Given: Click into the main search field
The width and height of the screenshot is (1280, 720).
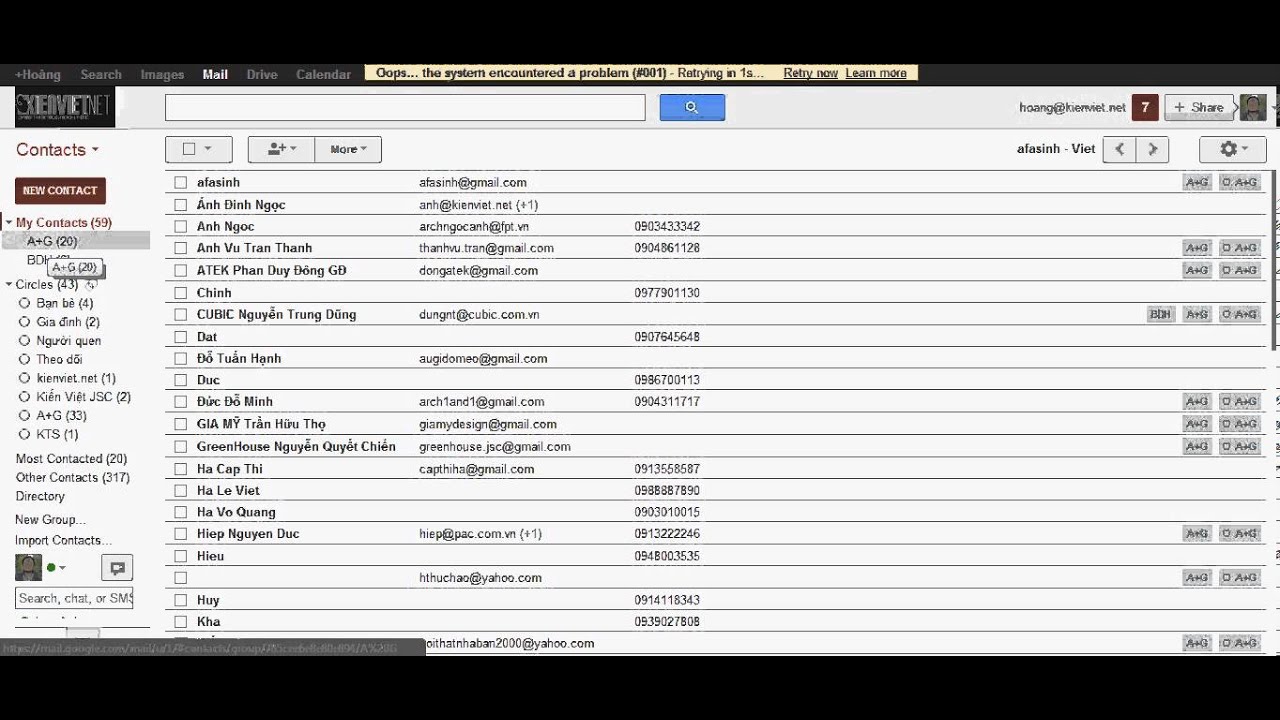Looking at the screenshot, I should coord(405,107).
